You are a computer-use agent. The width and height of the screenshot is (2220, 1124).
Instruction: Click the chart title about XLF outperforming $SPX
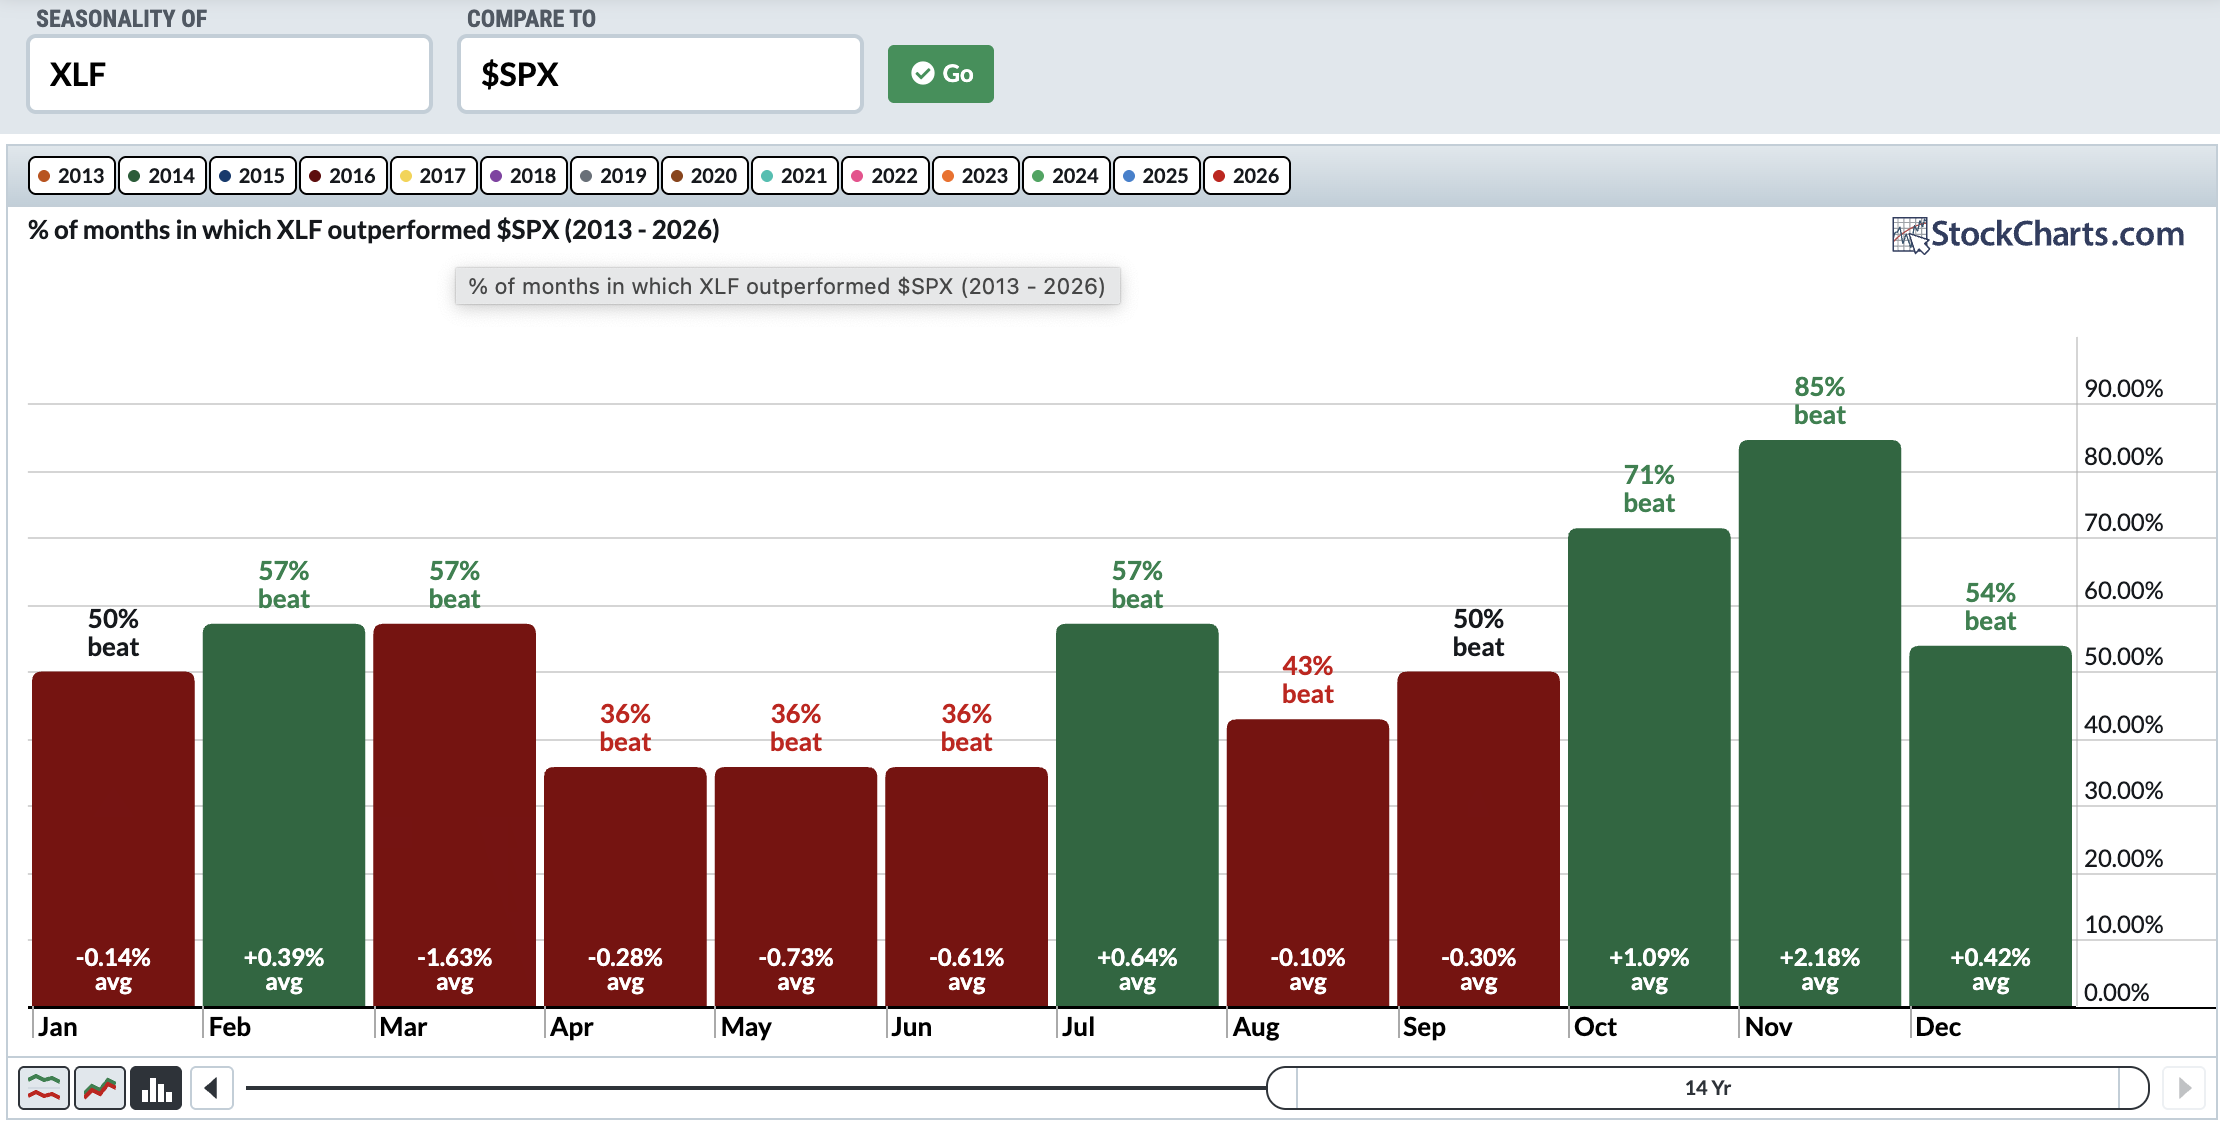click(374, 230)
